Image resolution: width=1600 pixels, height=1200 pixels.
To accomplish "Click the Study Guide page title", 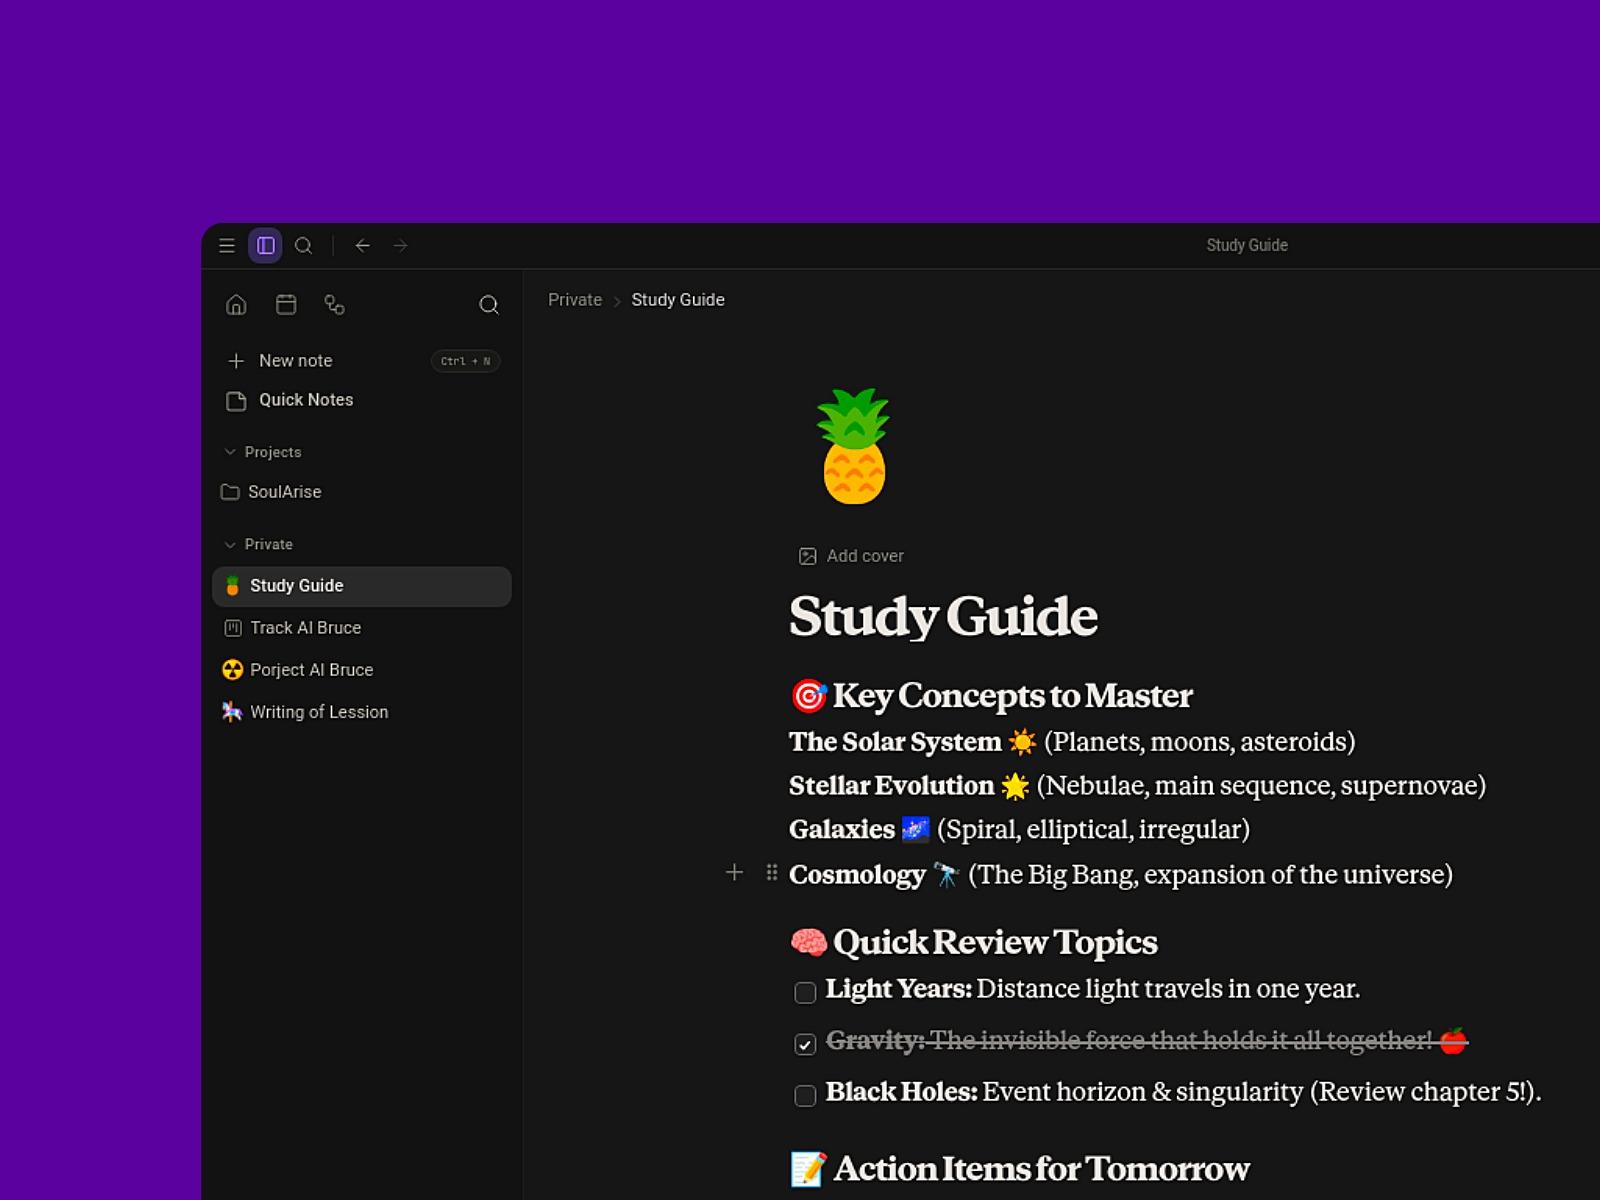I will pos(943,616).
